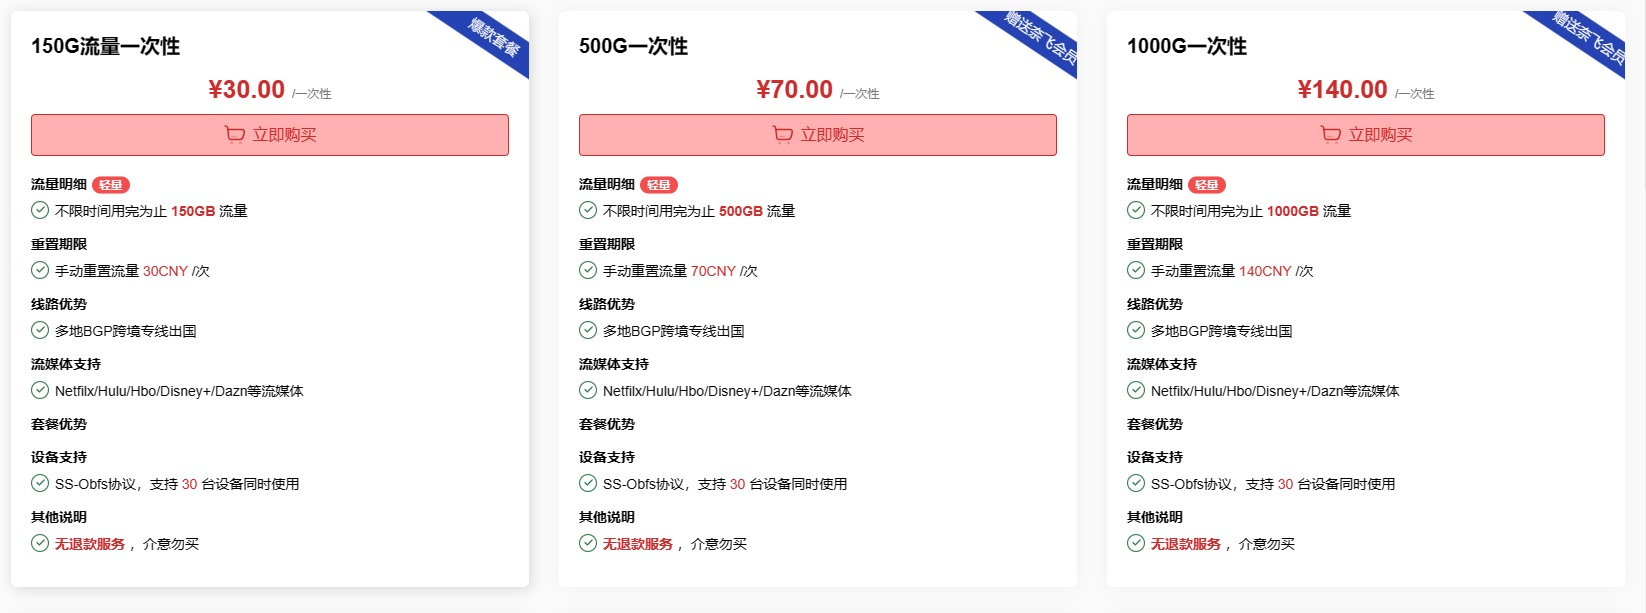Click the 1000G一次性 plan title
Image resolution: width=1646 pixels, height=613 pixels.
[x=1187, y=46]
